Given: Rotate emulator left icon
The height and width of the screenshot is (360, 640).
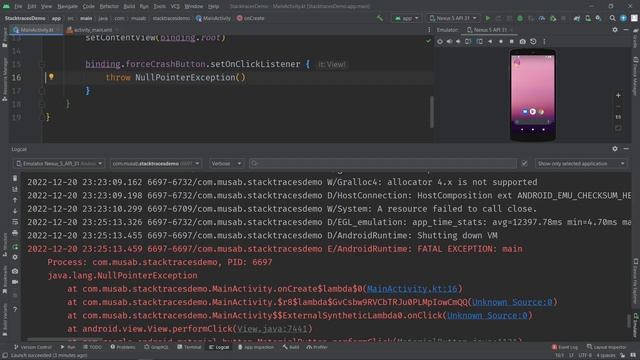Looking at the screenshot, I should (468, 42).
